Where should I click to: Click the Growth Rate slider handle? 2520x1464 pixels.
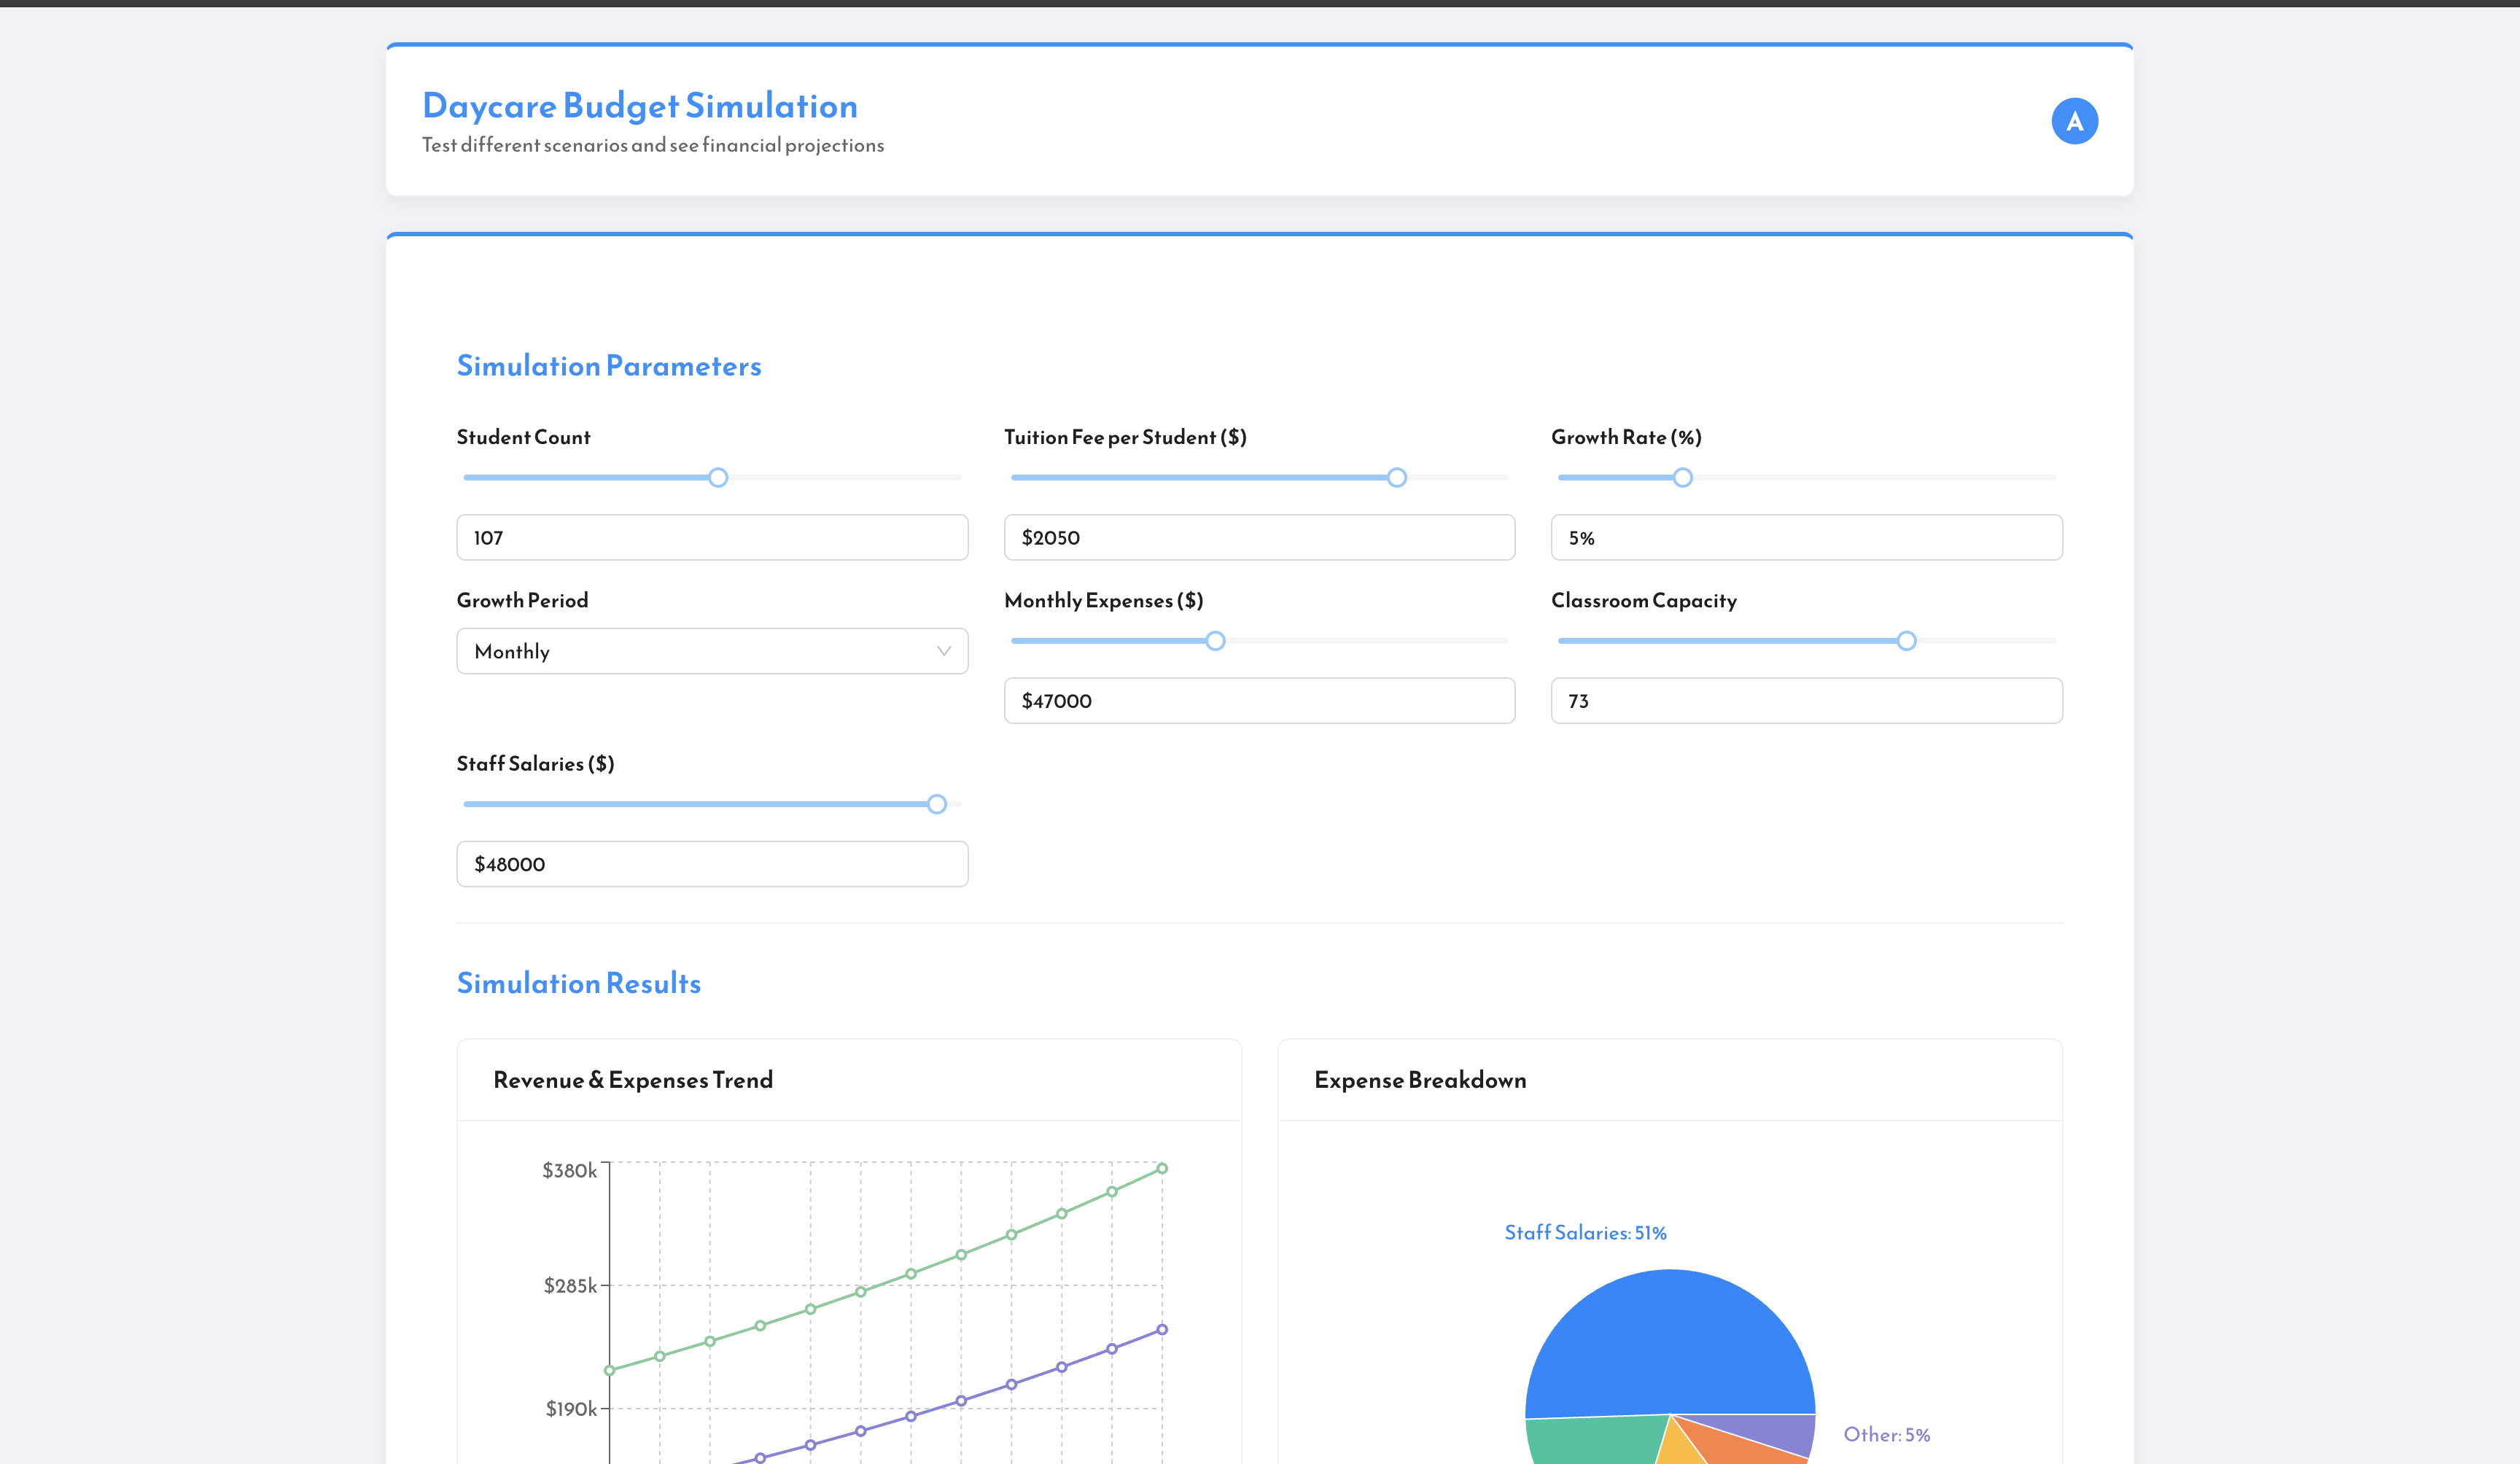pos(1683,478)
